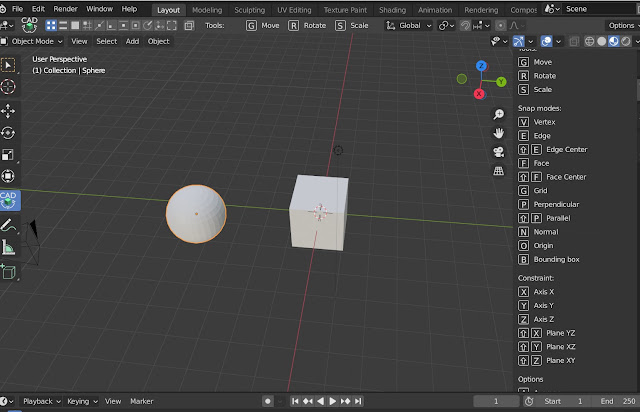The height and width of the screenshot is (412, 640).
Task: Click the blue Z axis gizmo
Action: (x=481, y=66)
